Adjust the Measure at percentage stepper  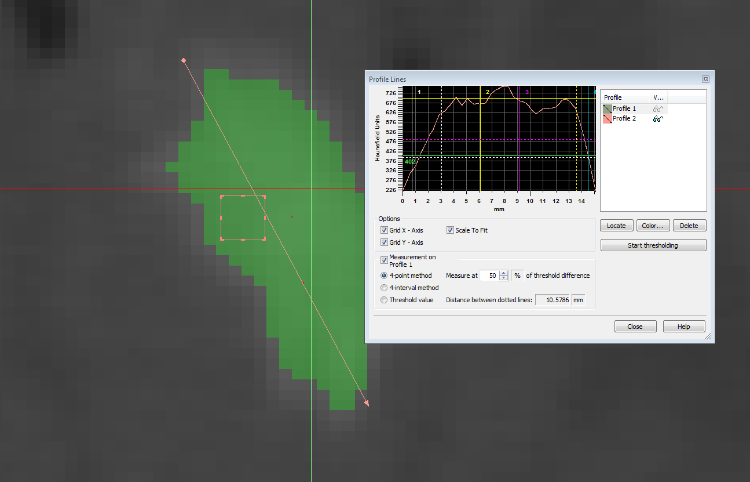(x=505, y=275)
